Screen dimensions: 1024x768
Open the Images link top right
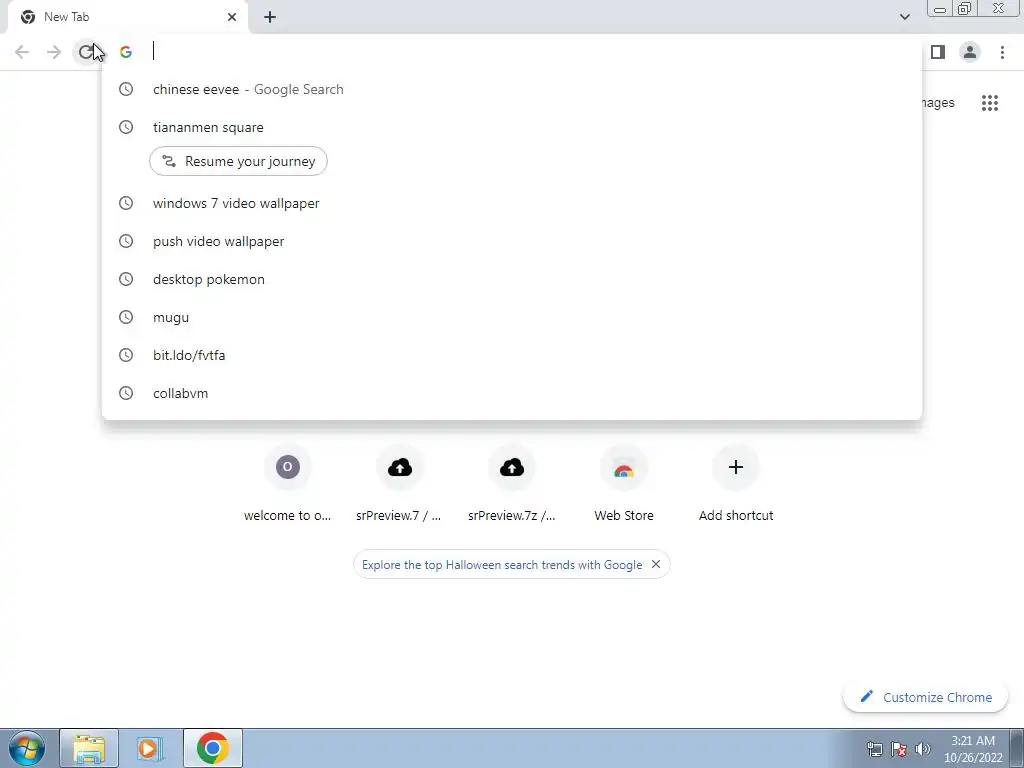[x=938, y=103]
